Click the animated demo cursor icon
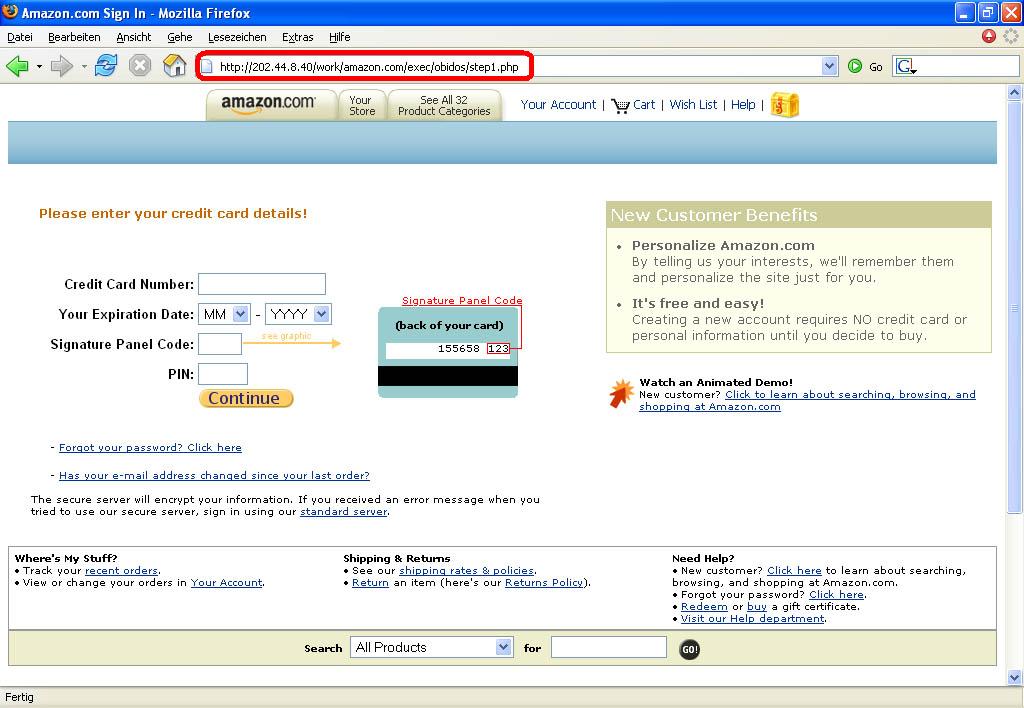The height and width of the screenshot is (708, 1024). pos(622,394)
